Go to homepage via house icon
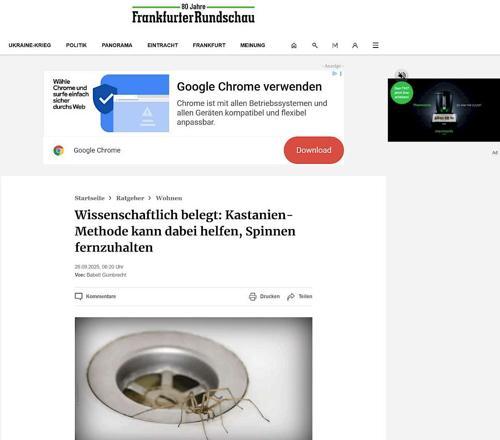Viewport: 500px width, 440px height. pos(294,45)
